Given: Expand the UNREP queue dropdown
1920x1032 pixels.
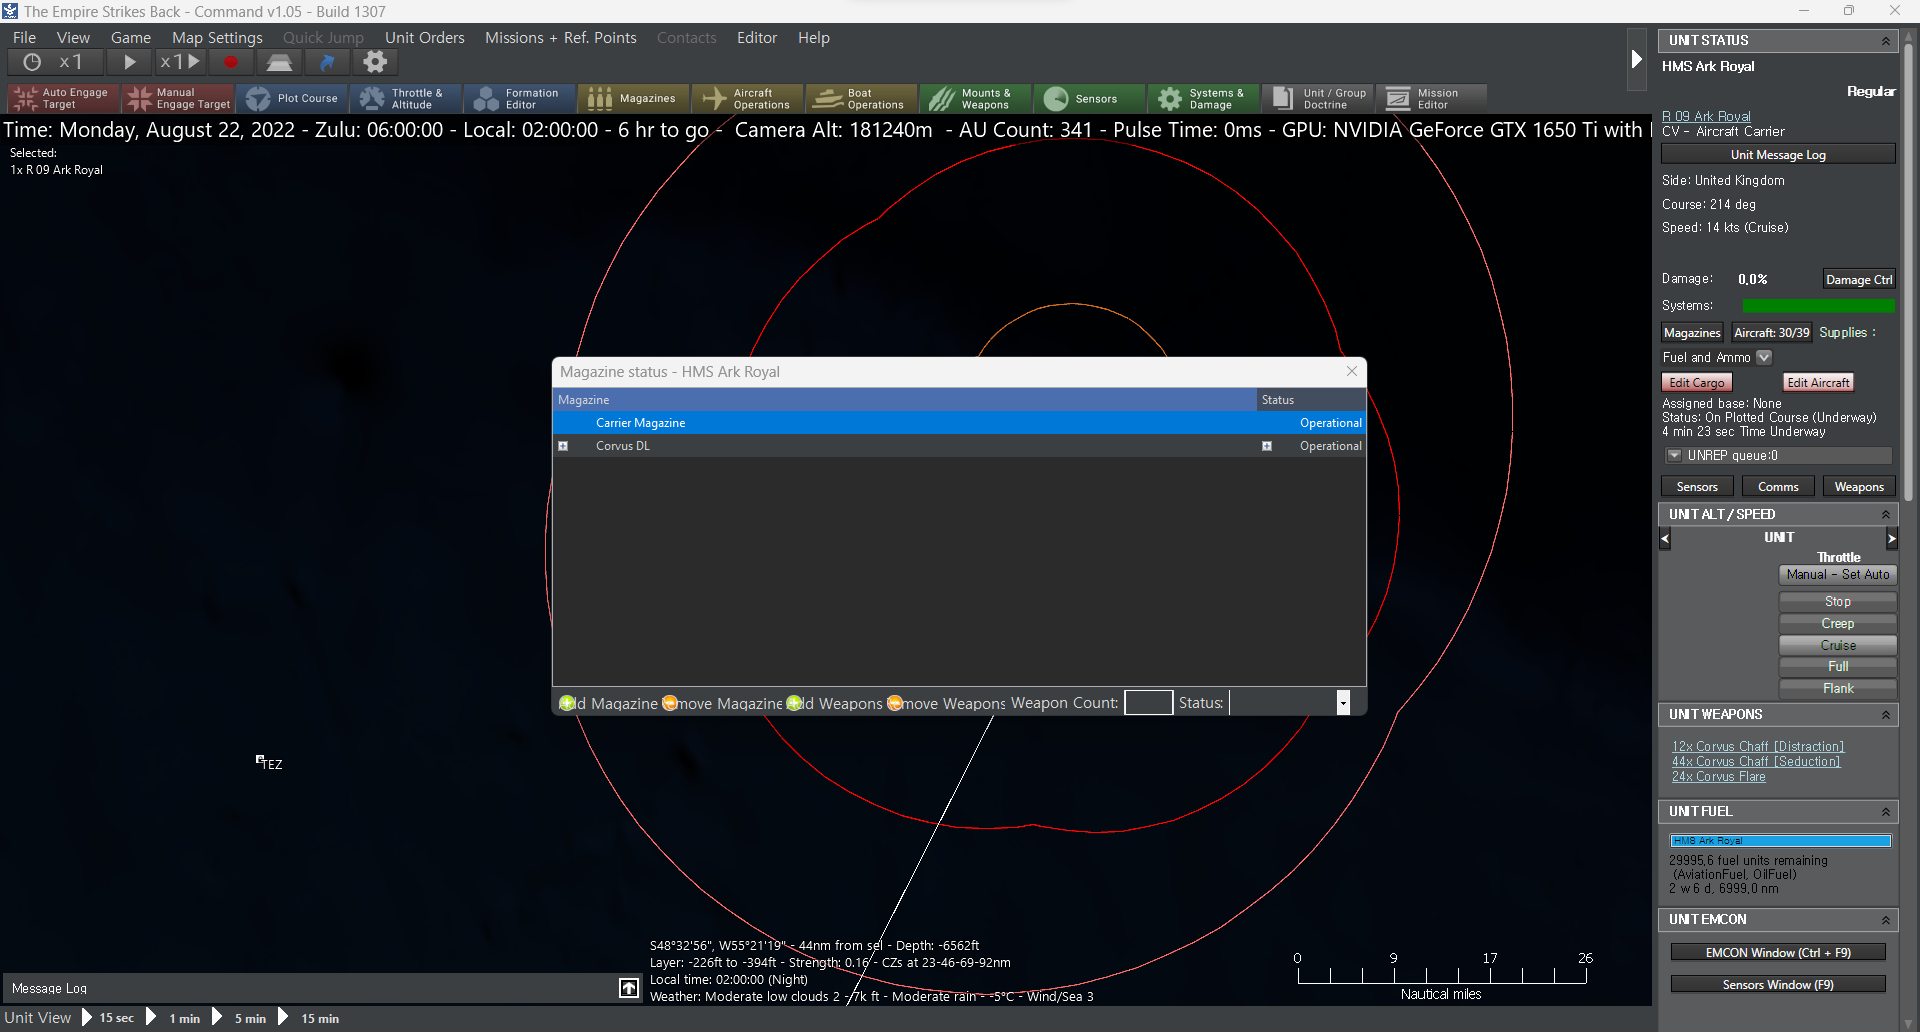Looking at the screenshot, I should click(x=1674, y=455).
